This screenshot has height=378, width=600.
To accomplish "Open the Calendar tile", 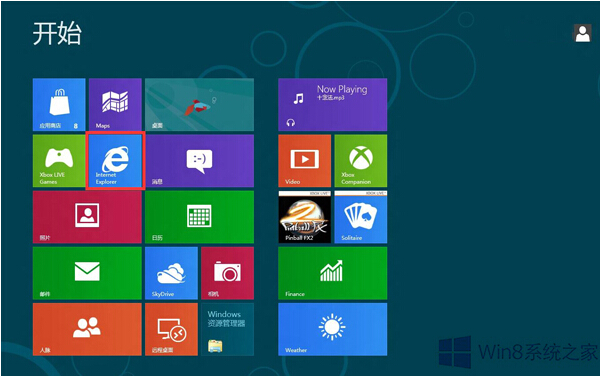I will tap(199, 217).
